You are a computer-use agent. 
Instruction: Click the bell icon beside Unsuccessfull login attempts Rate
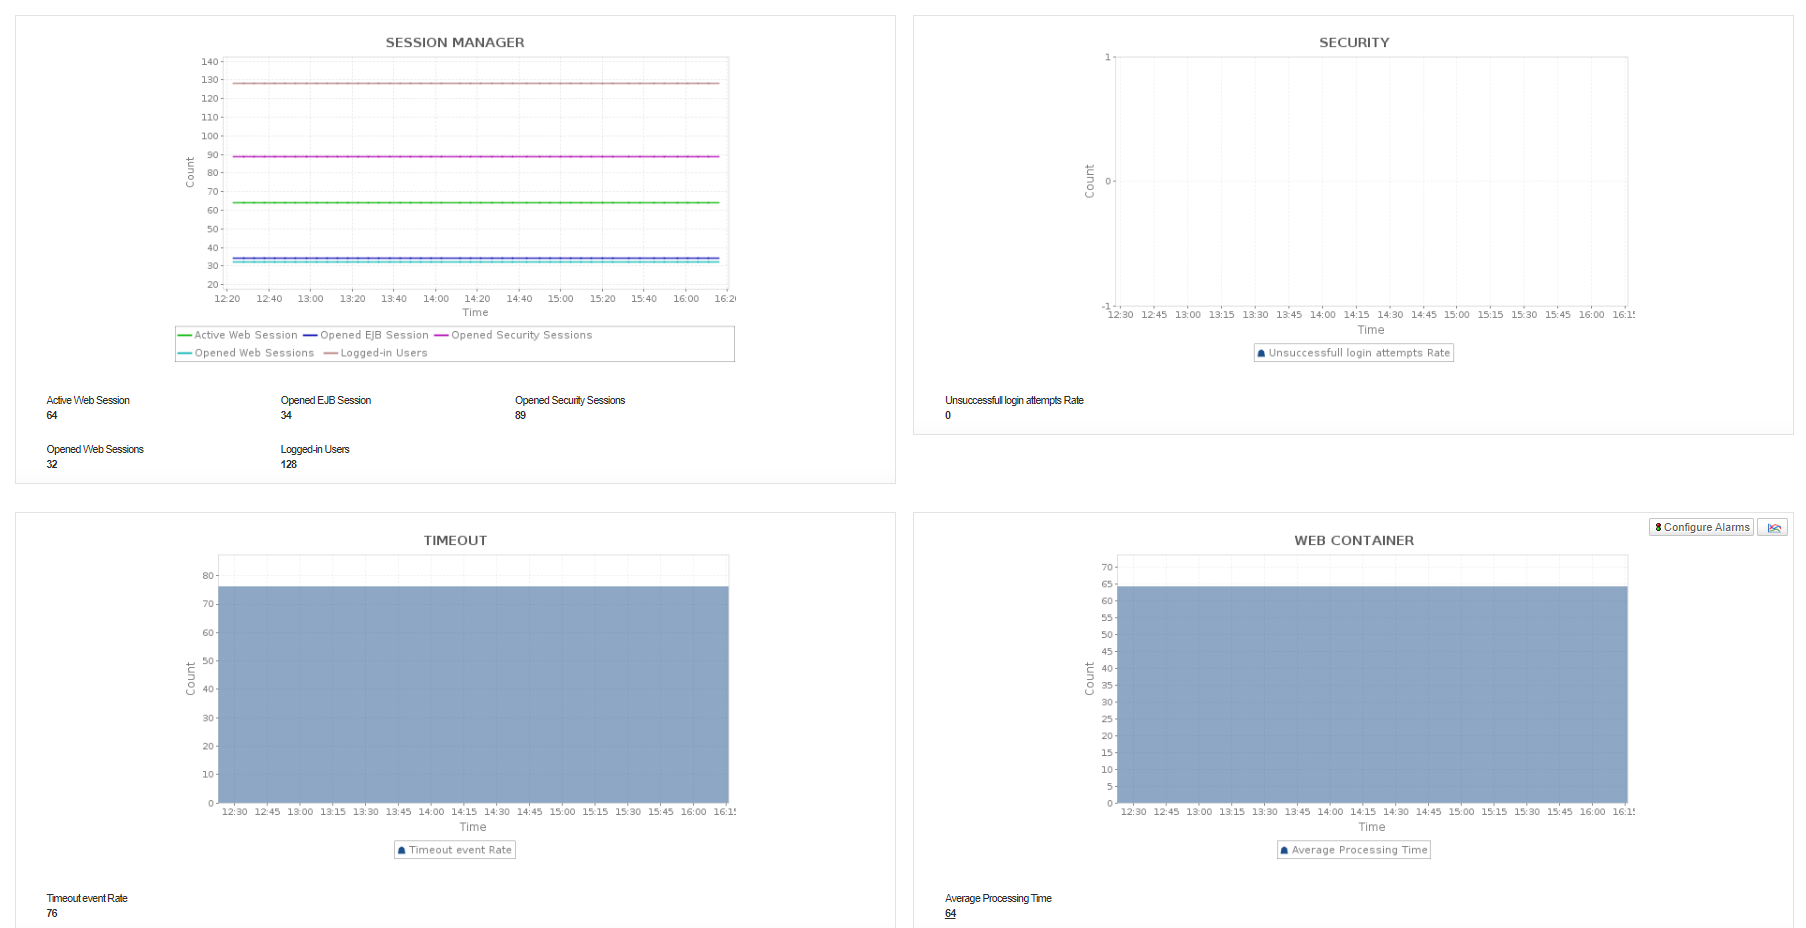tap(1262, 352)
